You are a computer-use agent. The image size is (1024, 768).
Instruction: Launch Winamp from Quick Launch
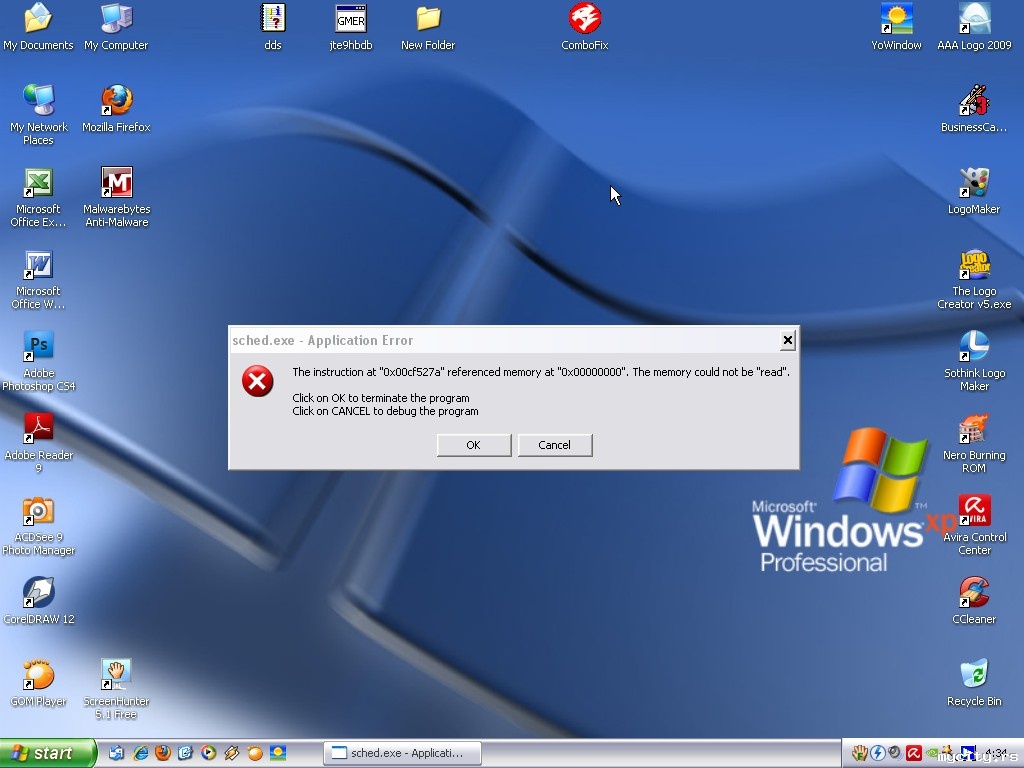tap(232, 753)
